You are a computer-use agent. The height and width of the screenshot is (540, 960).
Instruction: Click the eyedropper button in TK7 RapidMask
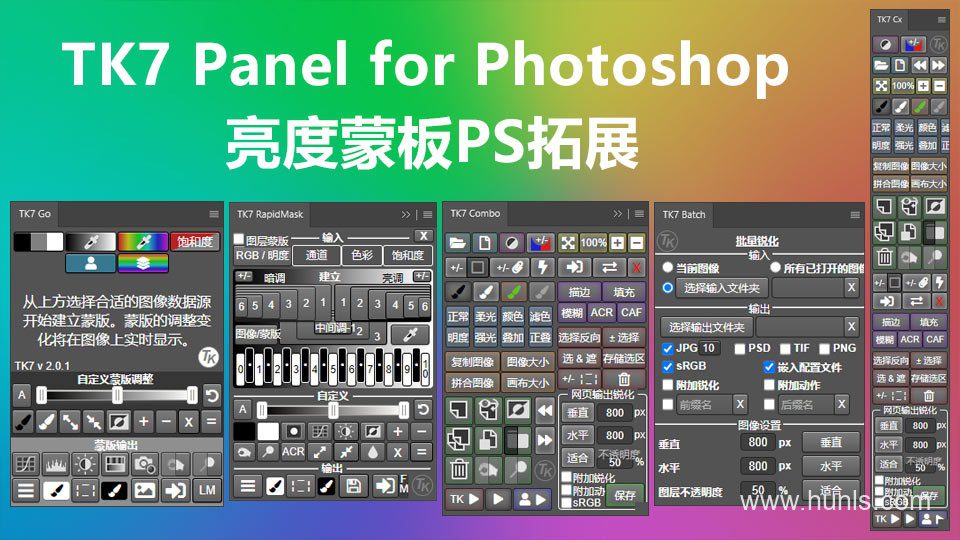410,334
